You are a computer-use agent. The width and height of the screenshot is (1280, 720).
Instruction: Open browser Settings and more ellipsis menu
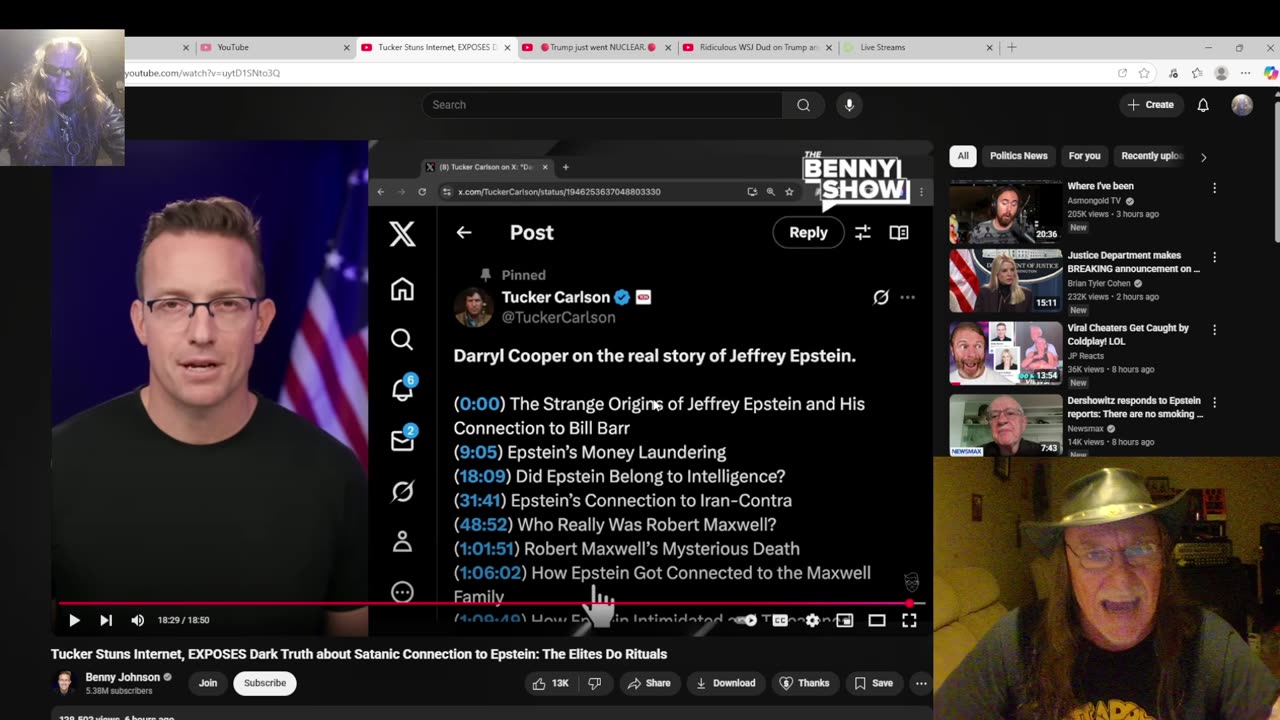[1245, 73]
